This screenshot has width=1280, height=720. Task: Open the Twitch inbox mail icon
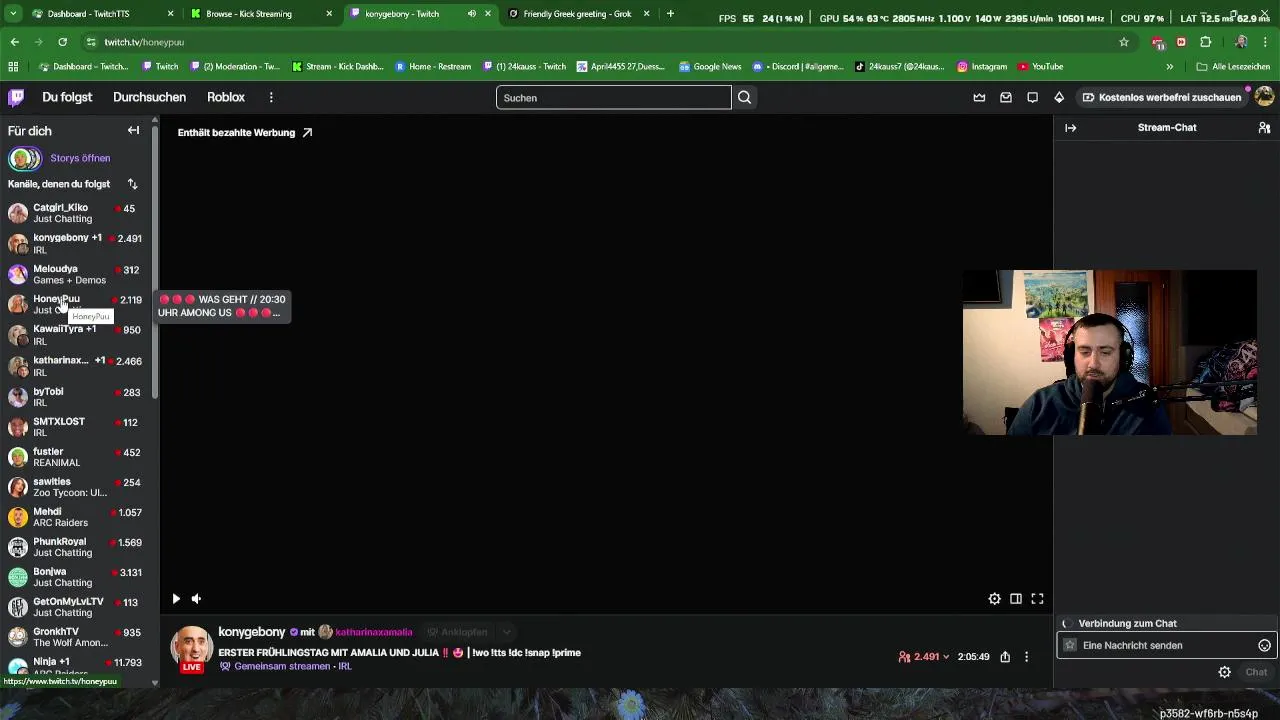click(x=1006, y=97)
